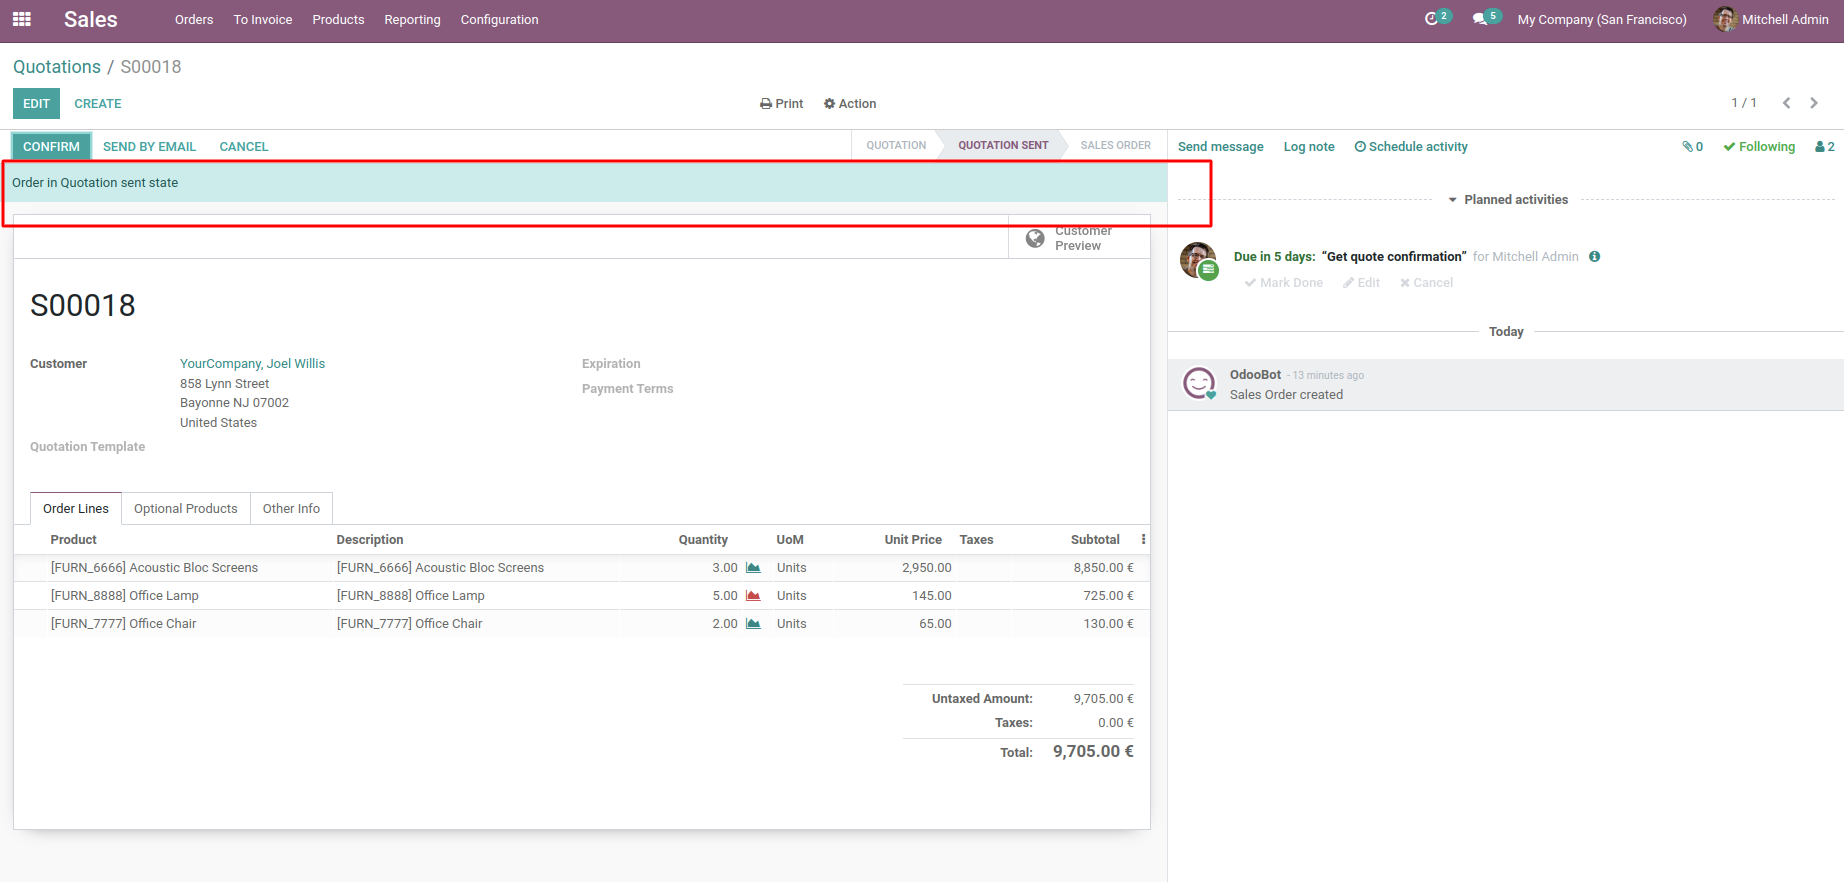Toggle the Following subscription status

(1759, 147)
